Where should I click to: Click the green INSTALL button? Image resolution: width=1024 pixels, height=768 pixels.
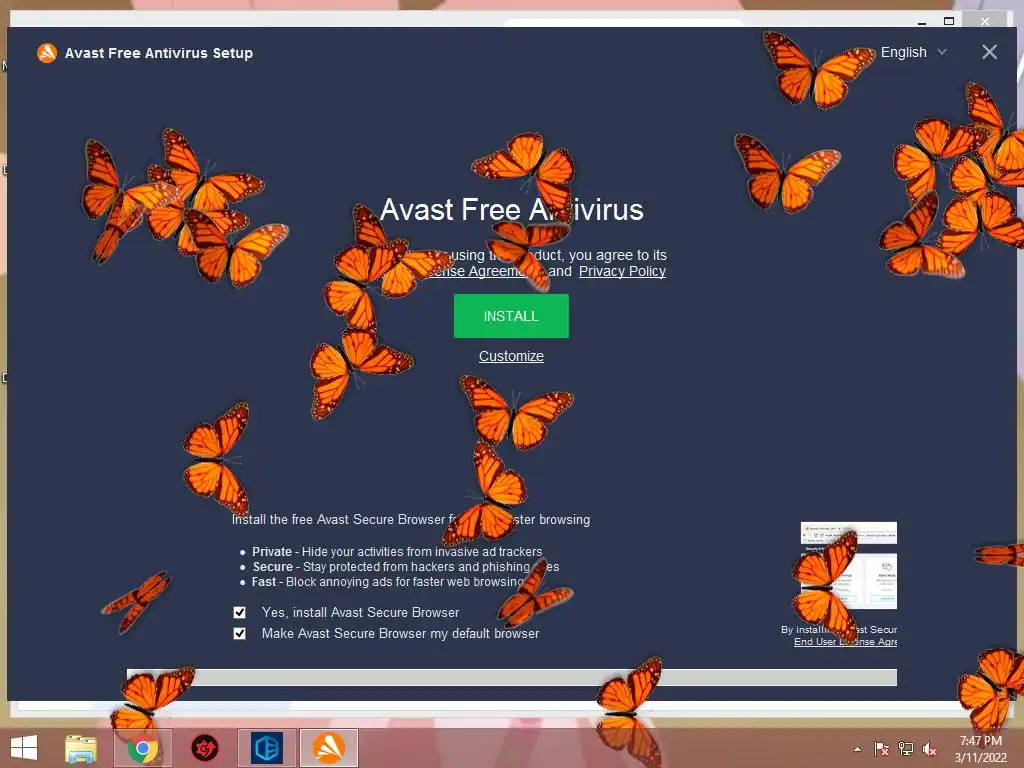coord(511,316)
